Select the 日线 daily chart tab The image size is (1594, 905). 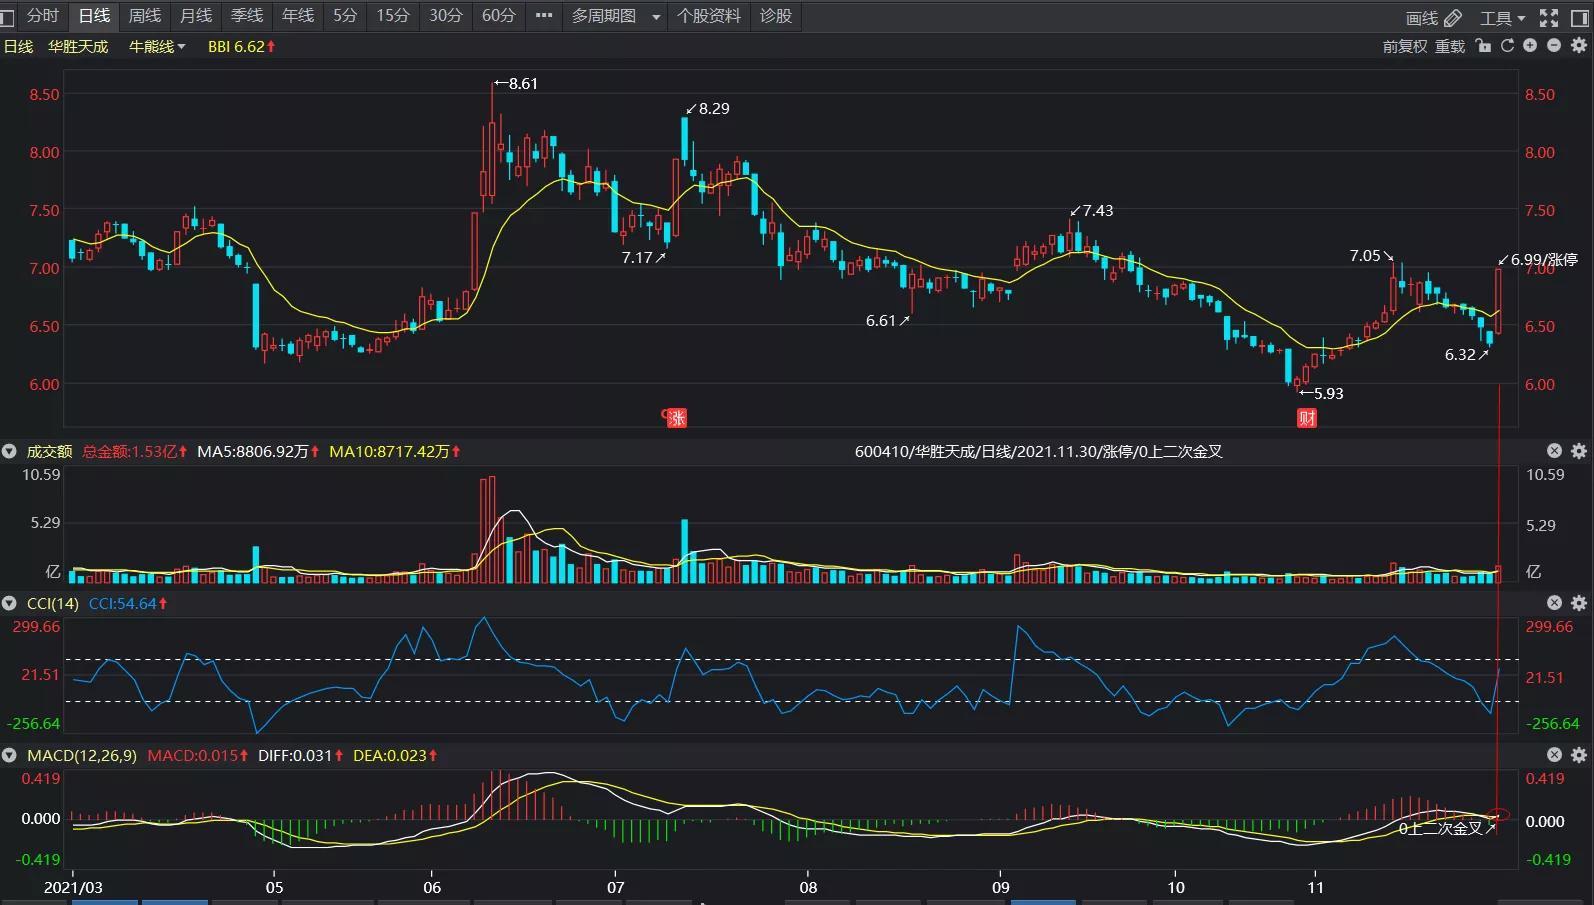pos(94,16)
